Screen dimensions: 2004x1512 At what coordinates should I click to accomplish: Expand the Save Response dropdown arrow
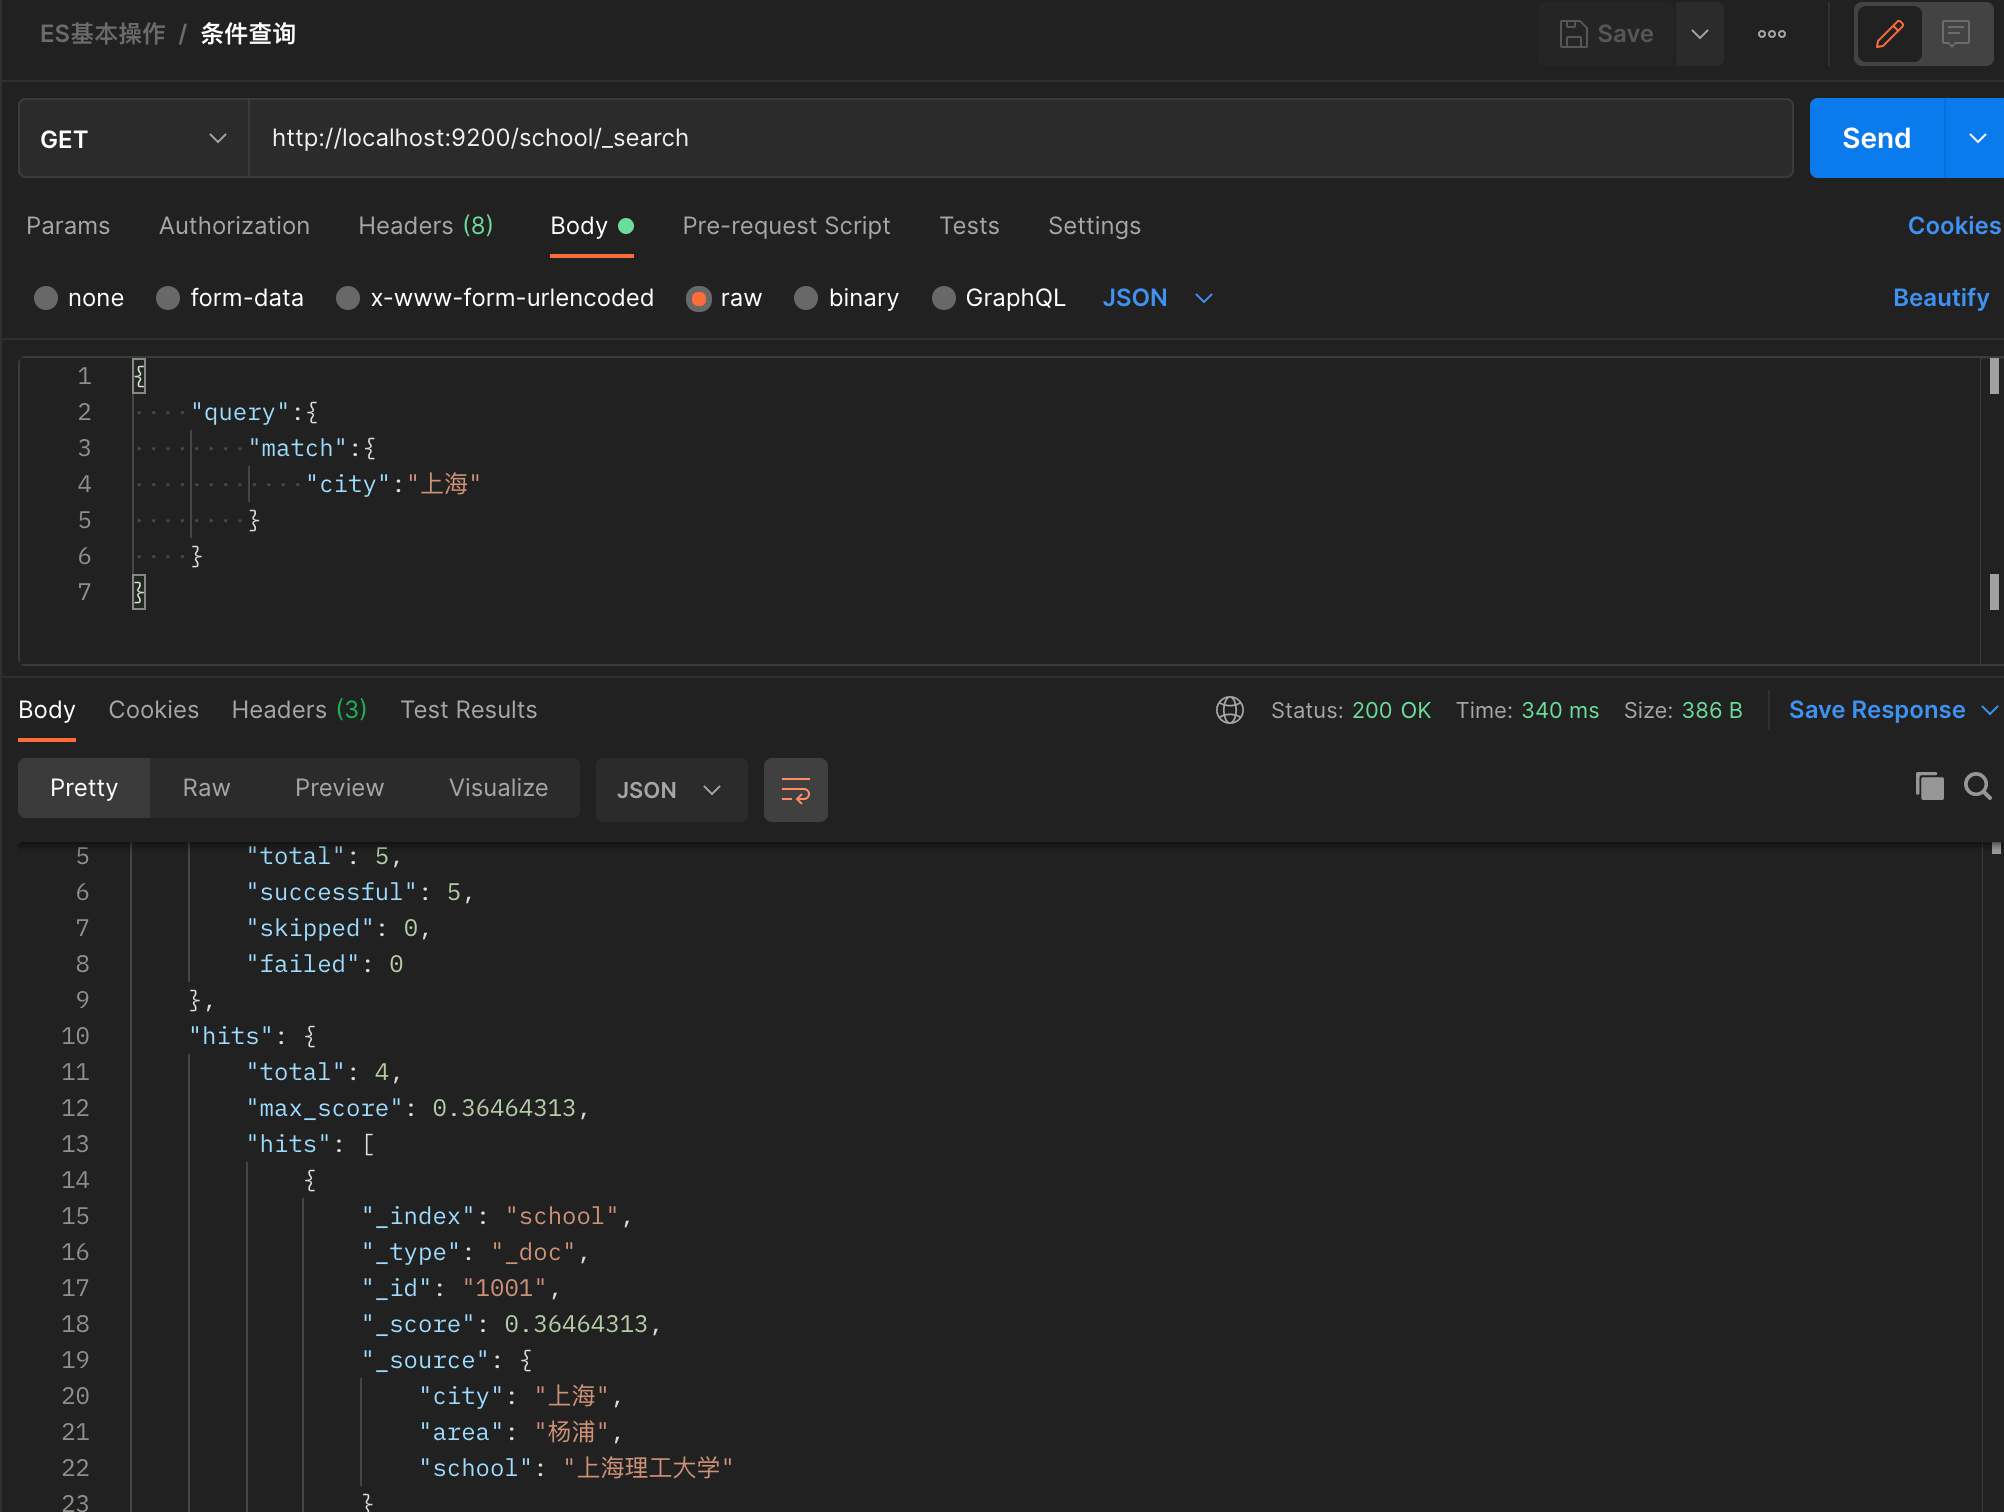1989,710
